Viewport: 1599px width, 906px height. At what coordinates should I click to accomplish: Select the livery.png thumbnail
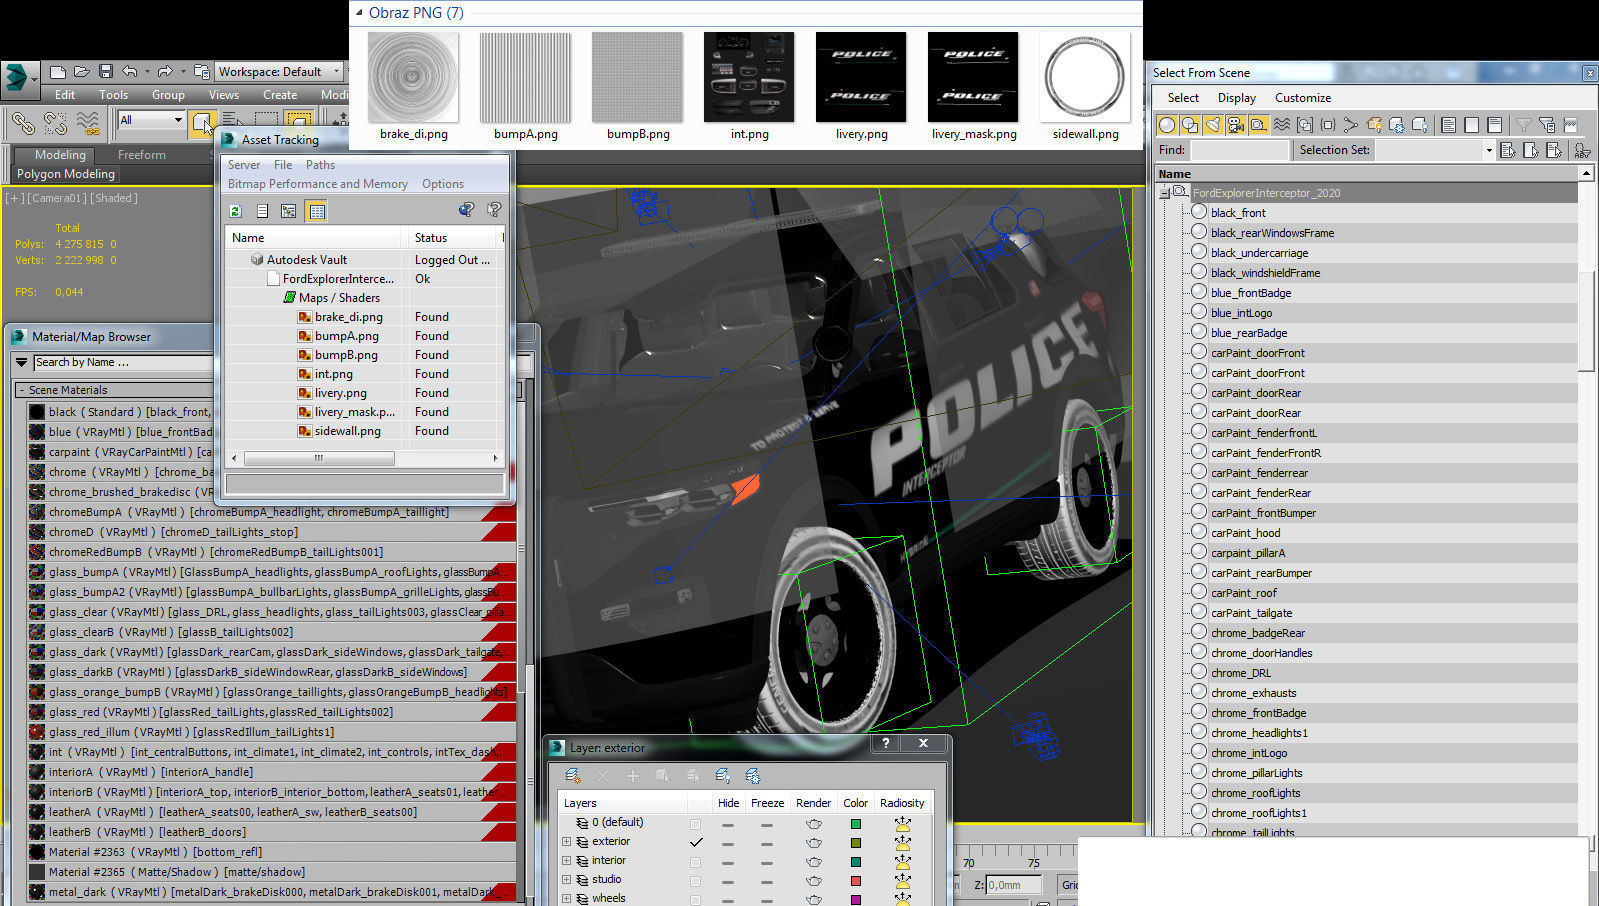pos(861,78)
